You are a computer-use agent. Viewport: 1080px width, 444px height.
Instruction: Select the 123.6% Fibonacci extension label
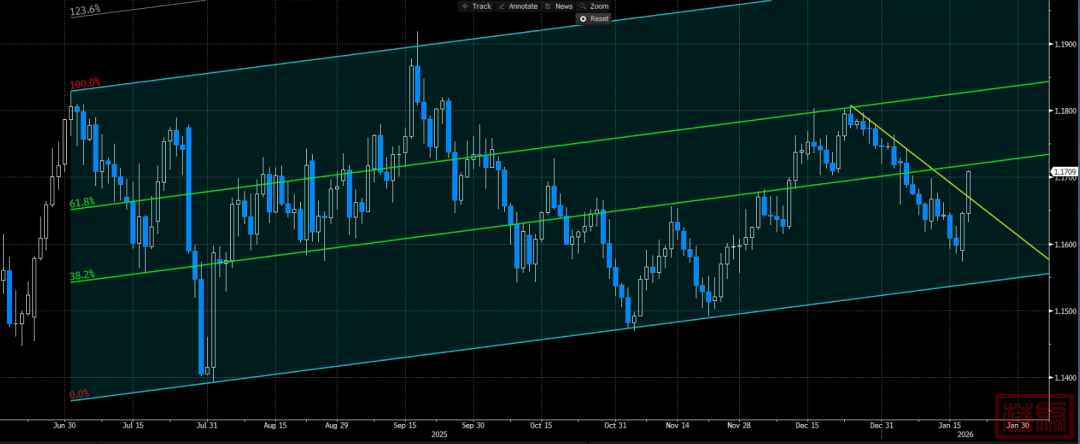click(85, 10)
